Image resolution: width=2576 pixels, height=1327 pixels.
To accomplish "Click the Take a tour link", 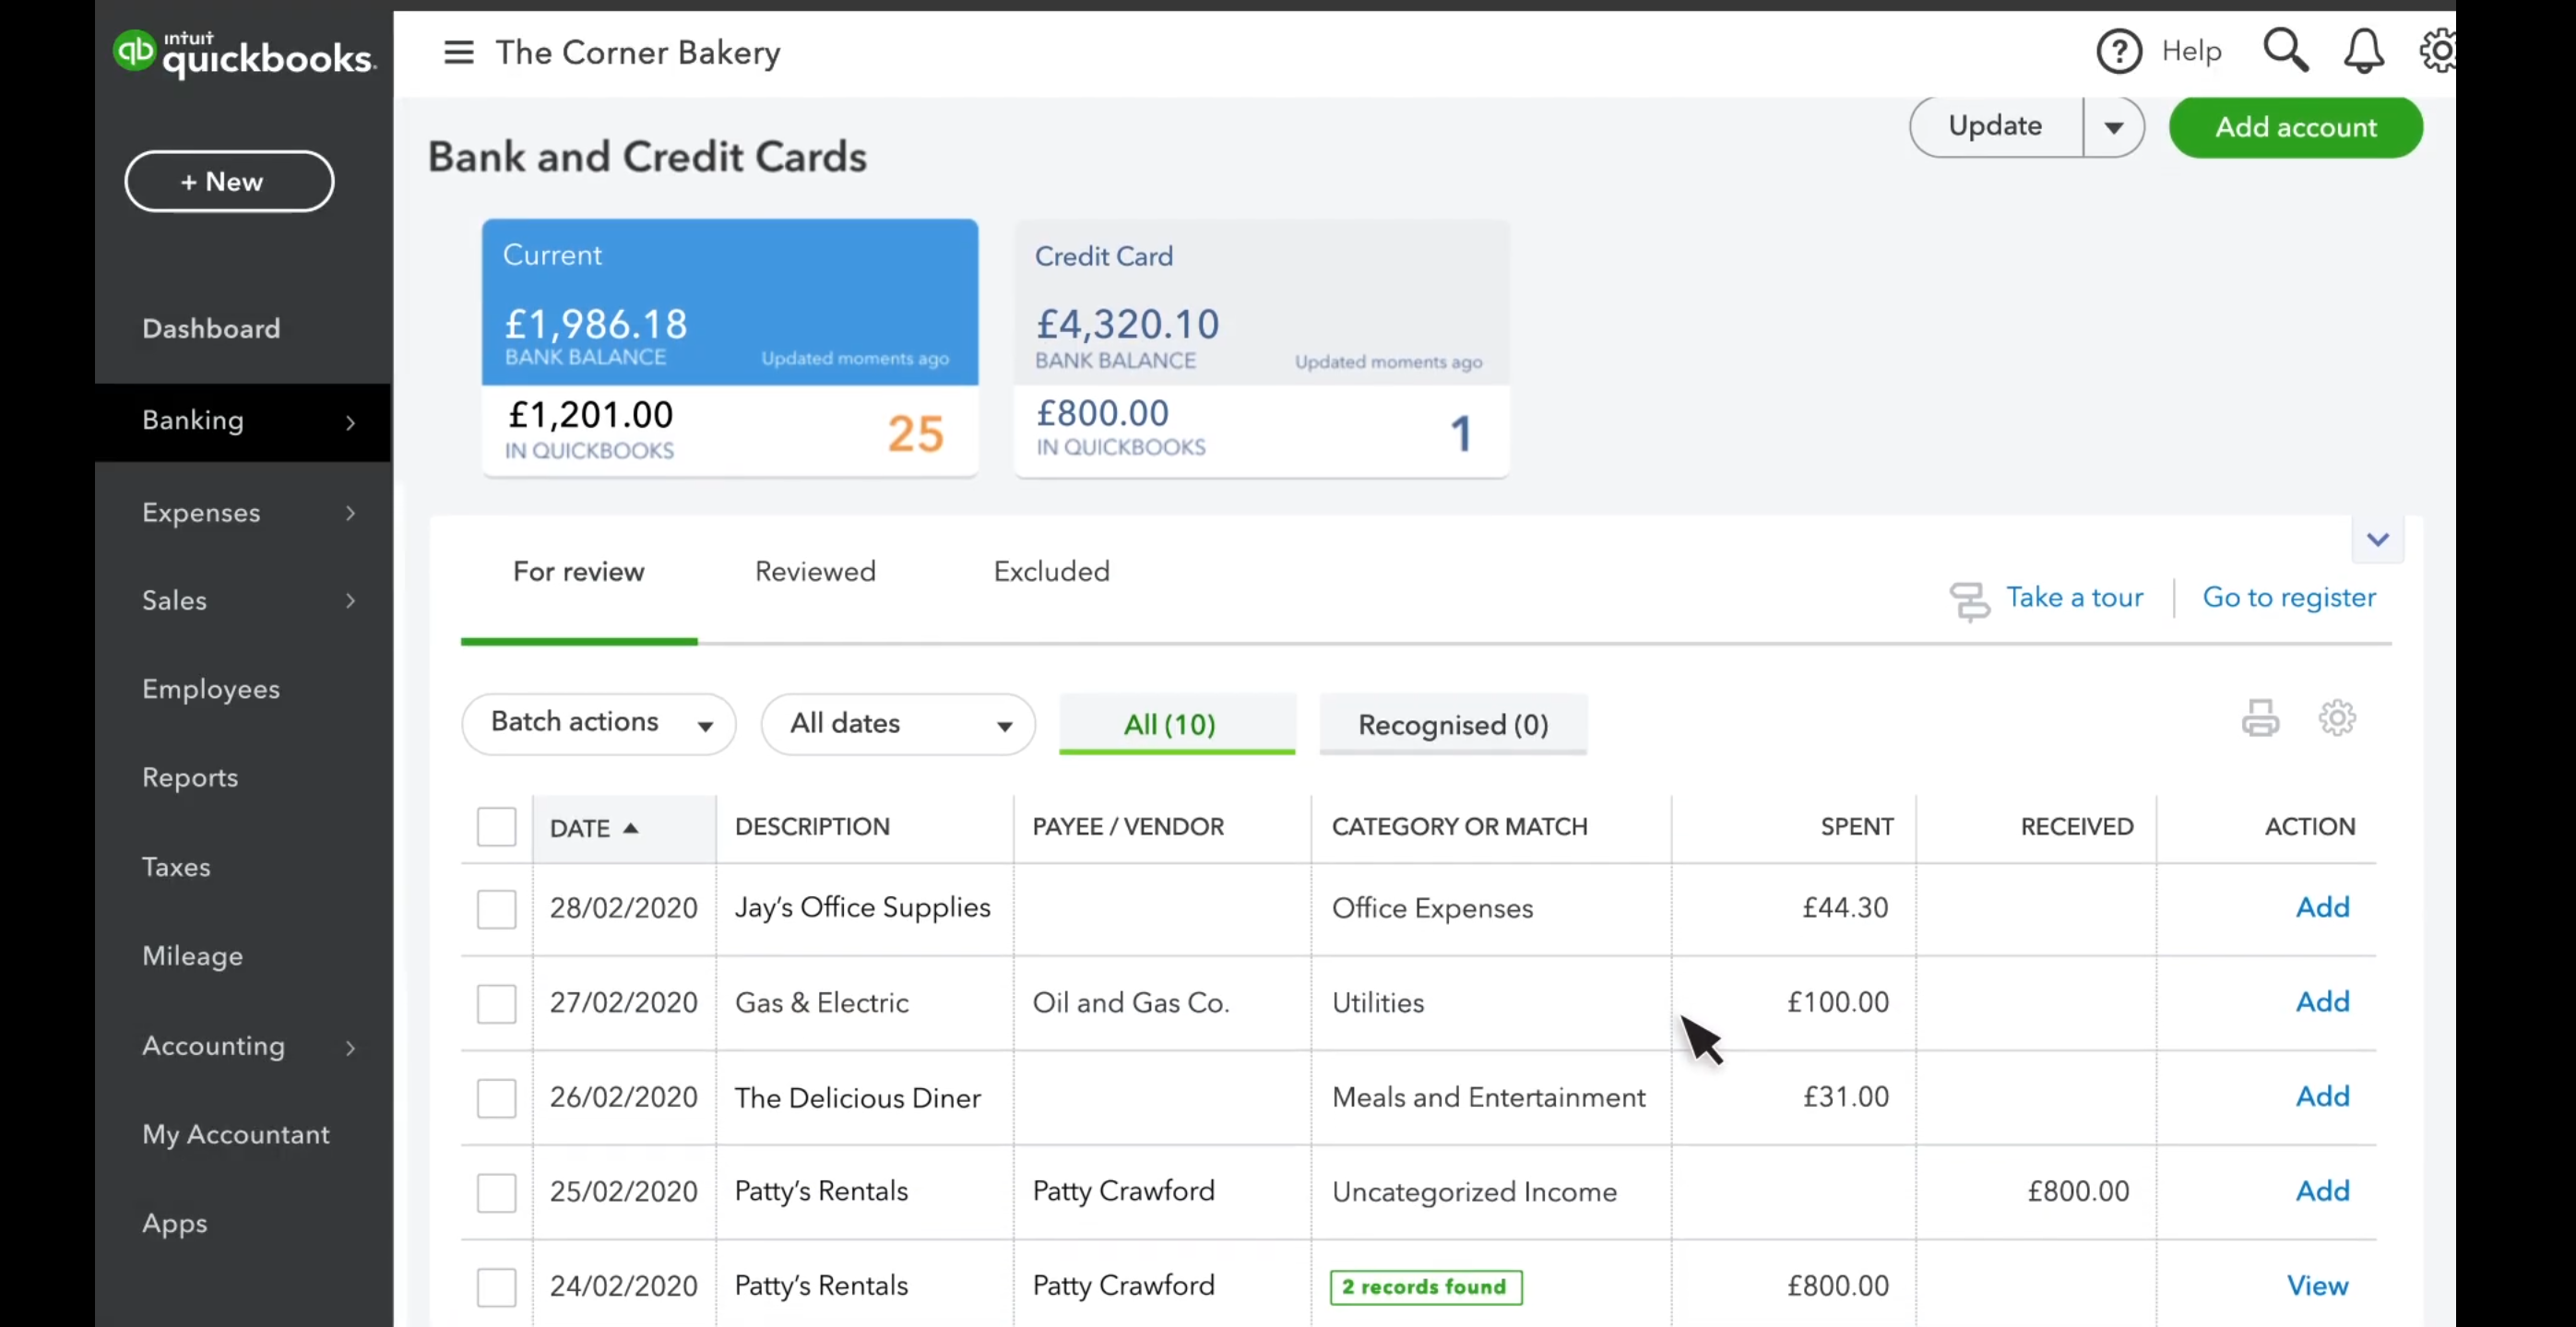I will click(2074, 597).
